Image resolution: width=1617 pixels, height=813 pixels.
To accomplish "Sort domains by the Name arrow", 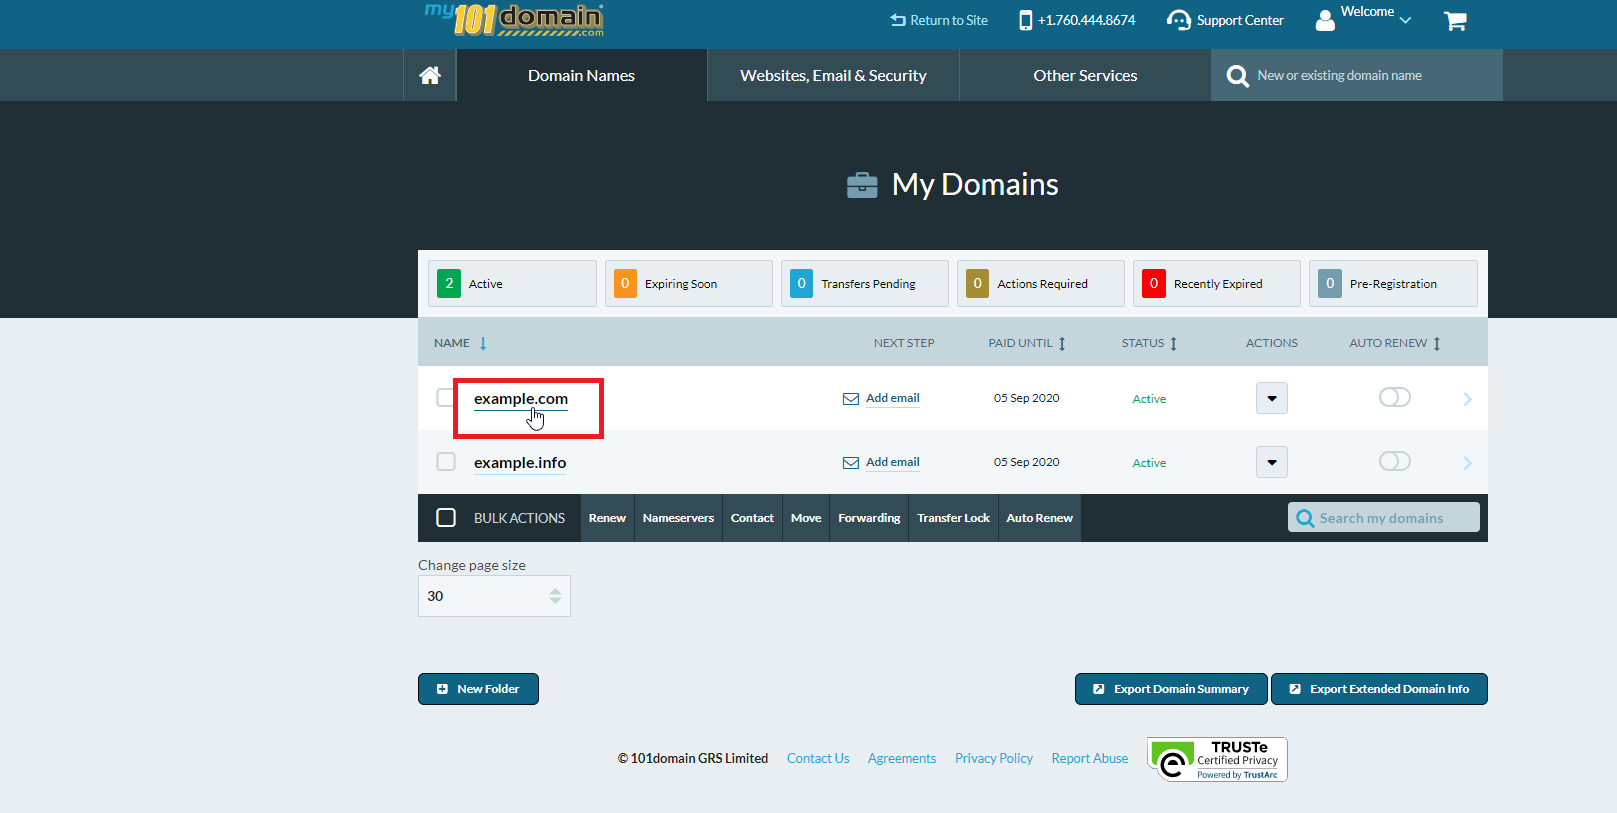I will click(483, 343).
